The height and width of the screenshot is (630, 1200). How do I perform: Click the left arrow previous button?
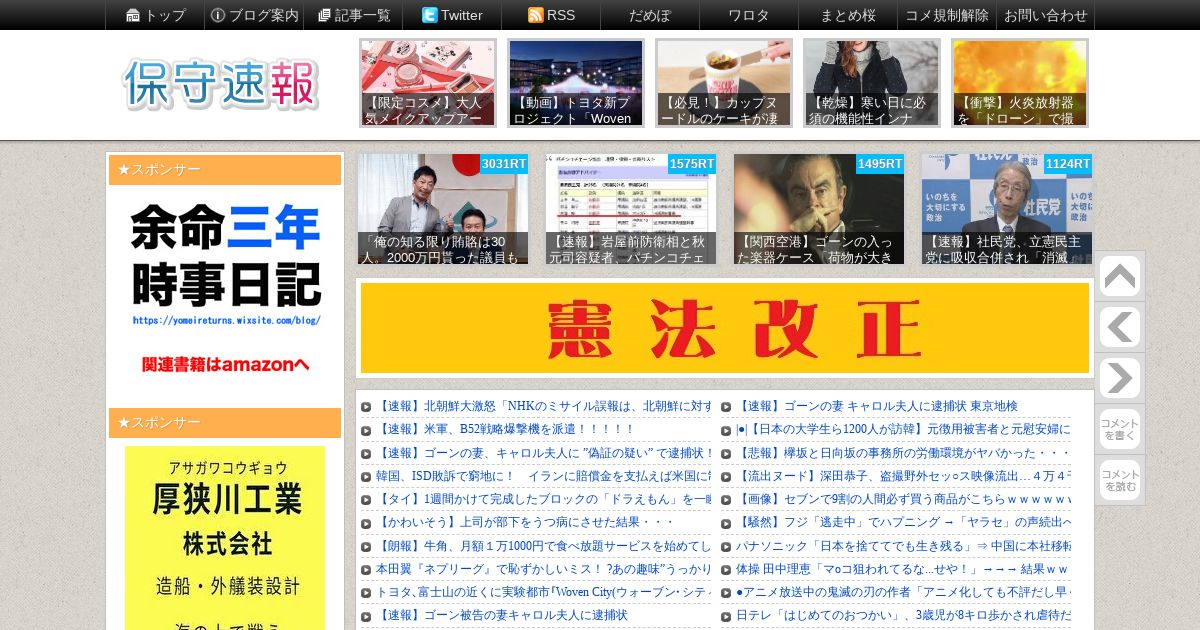(1120, 327)
